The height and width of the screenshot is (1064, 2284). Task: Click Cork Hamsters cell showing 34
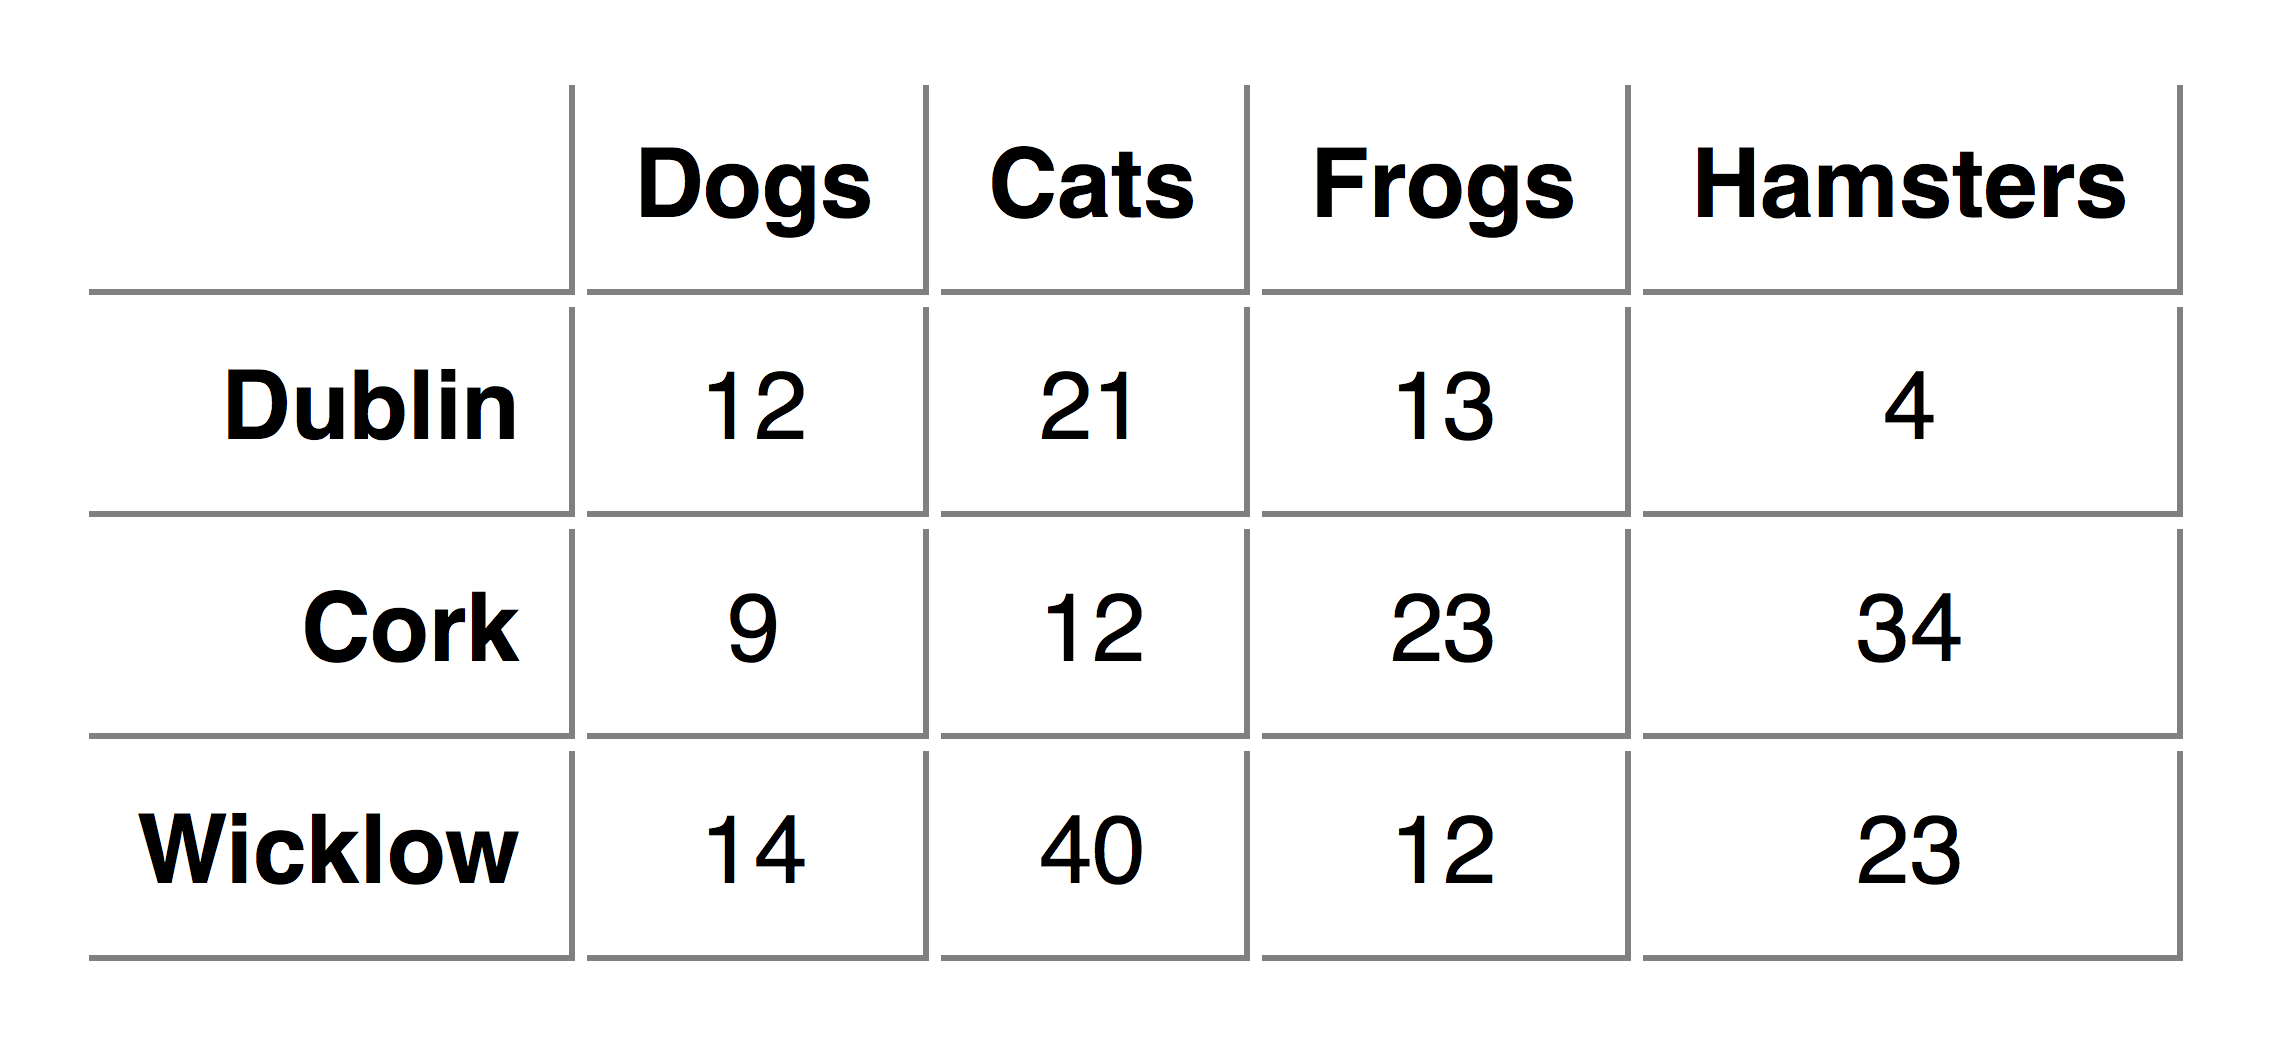[x=1912, y=633]
